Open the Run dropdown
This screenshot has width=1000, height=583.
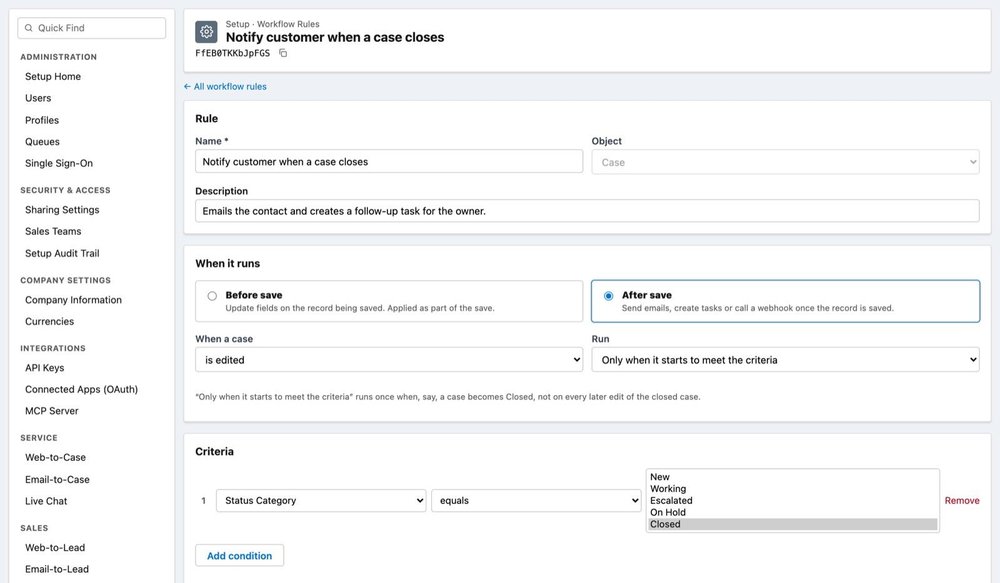coord(785,360)
